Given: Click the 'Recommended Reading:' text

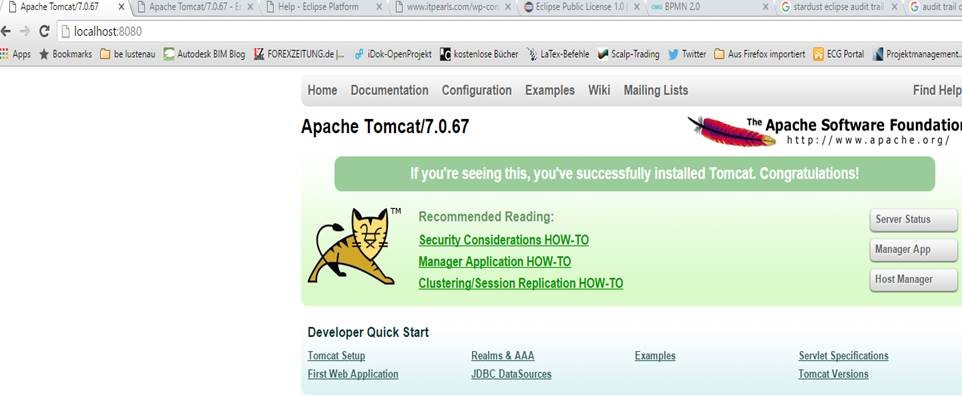Looking at the screenshot, I should (487, 217).
